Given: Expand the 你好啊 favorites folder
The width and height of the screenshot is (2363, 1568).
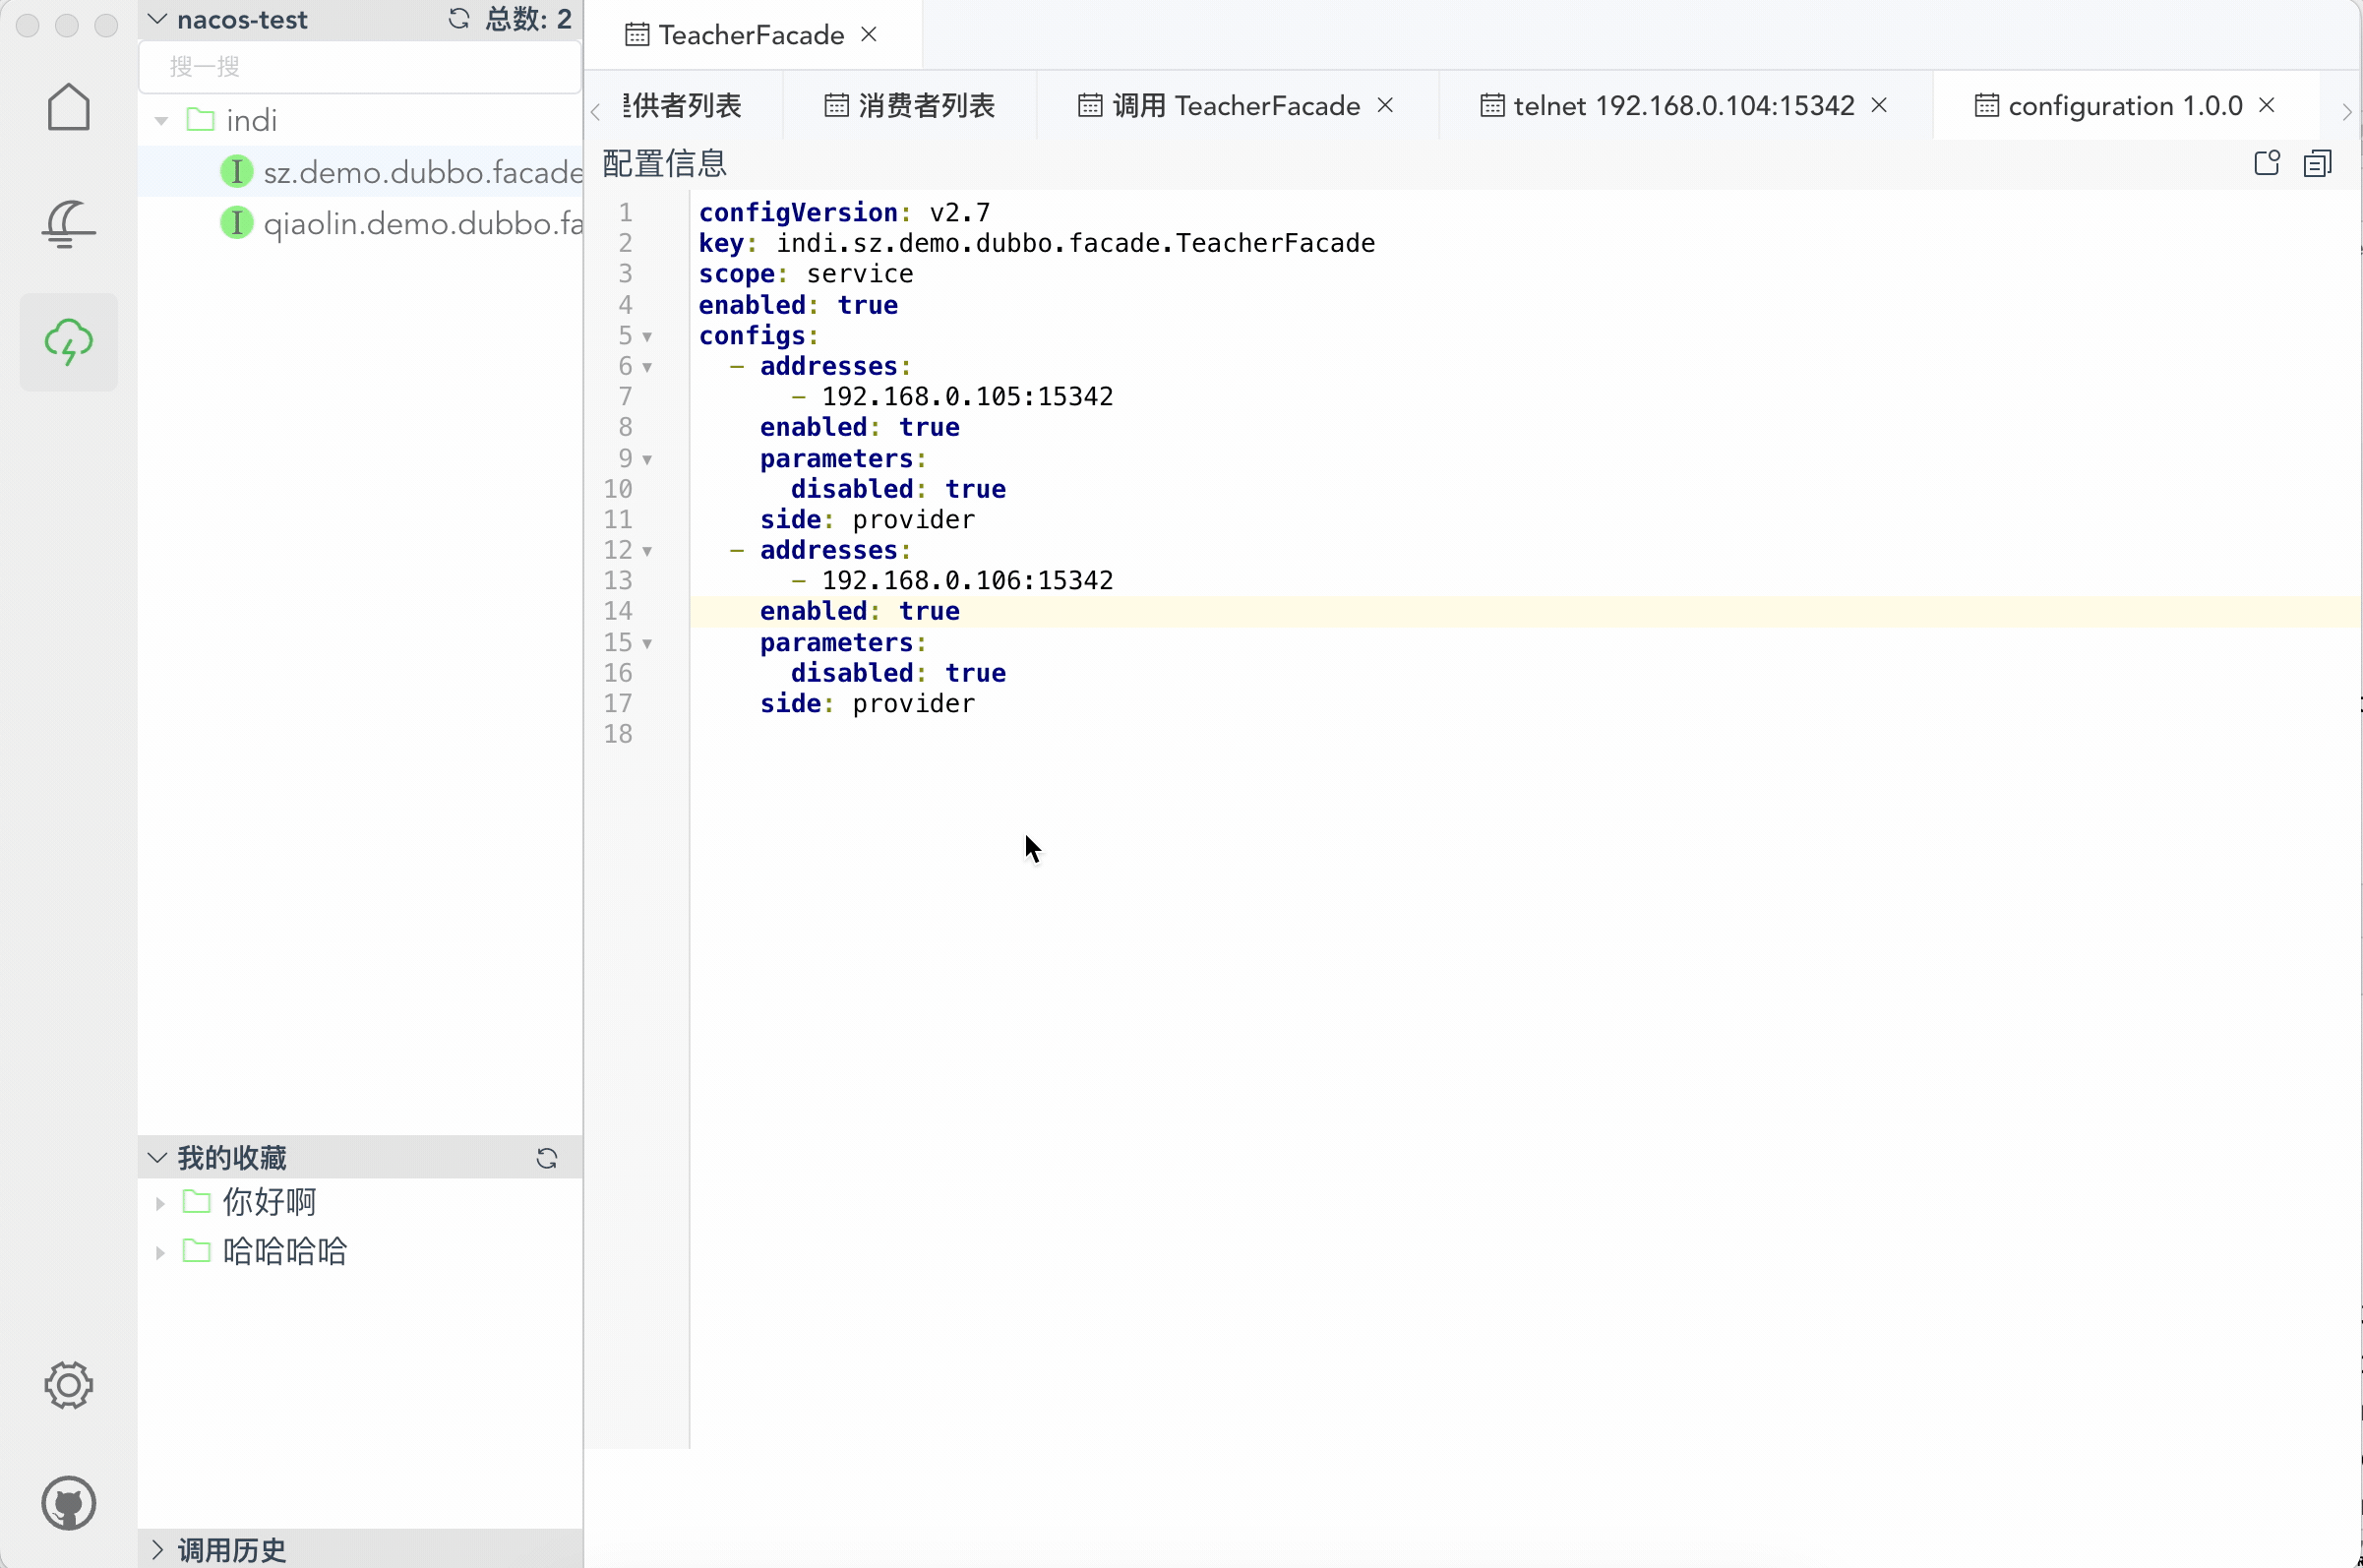Looking at the screenshot, I should [160, 1203].
